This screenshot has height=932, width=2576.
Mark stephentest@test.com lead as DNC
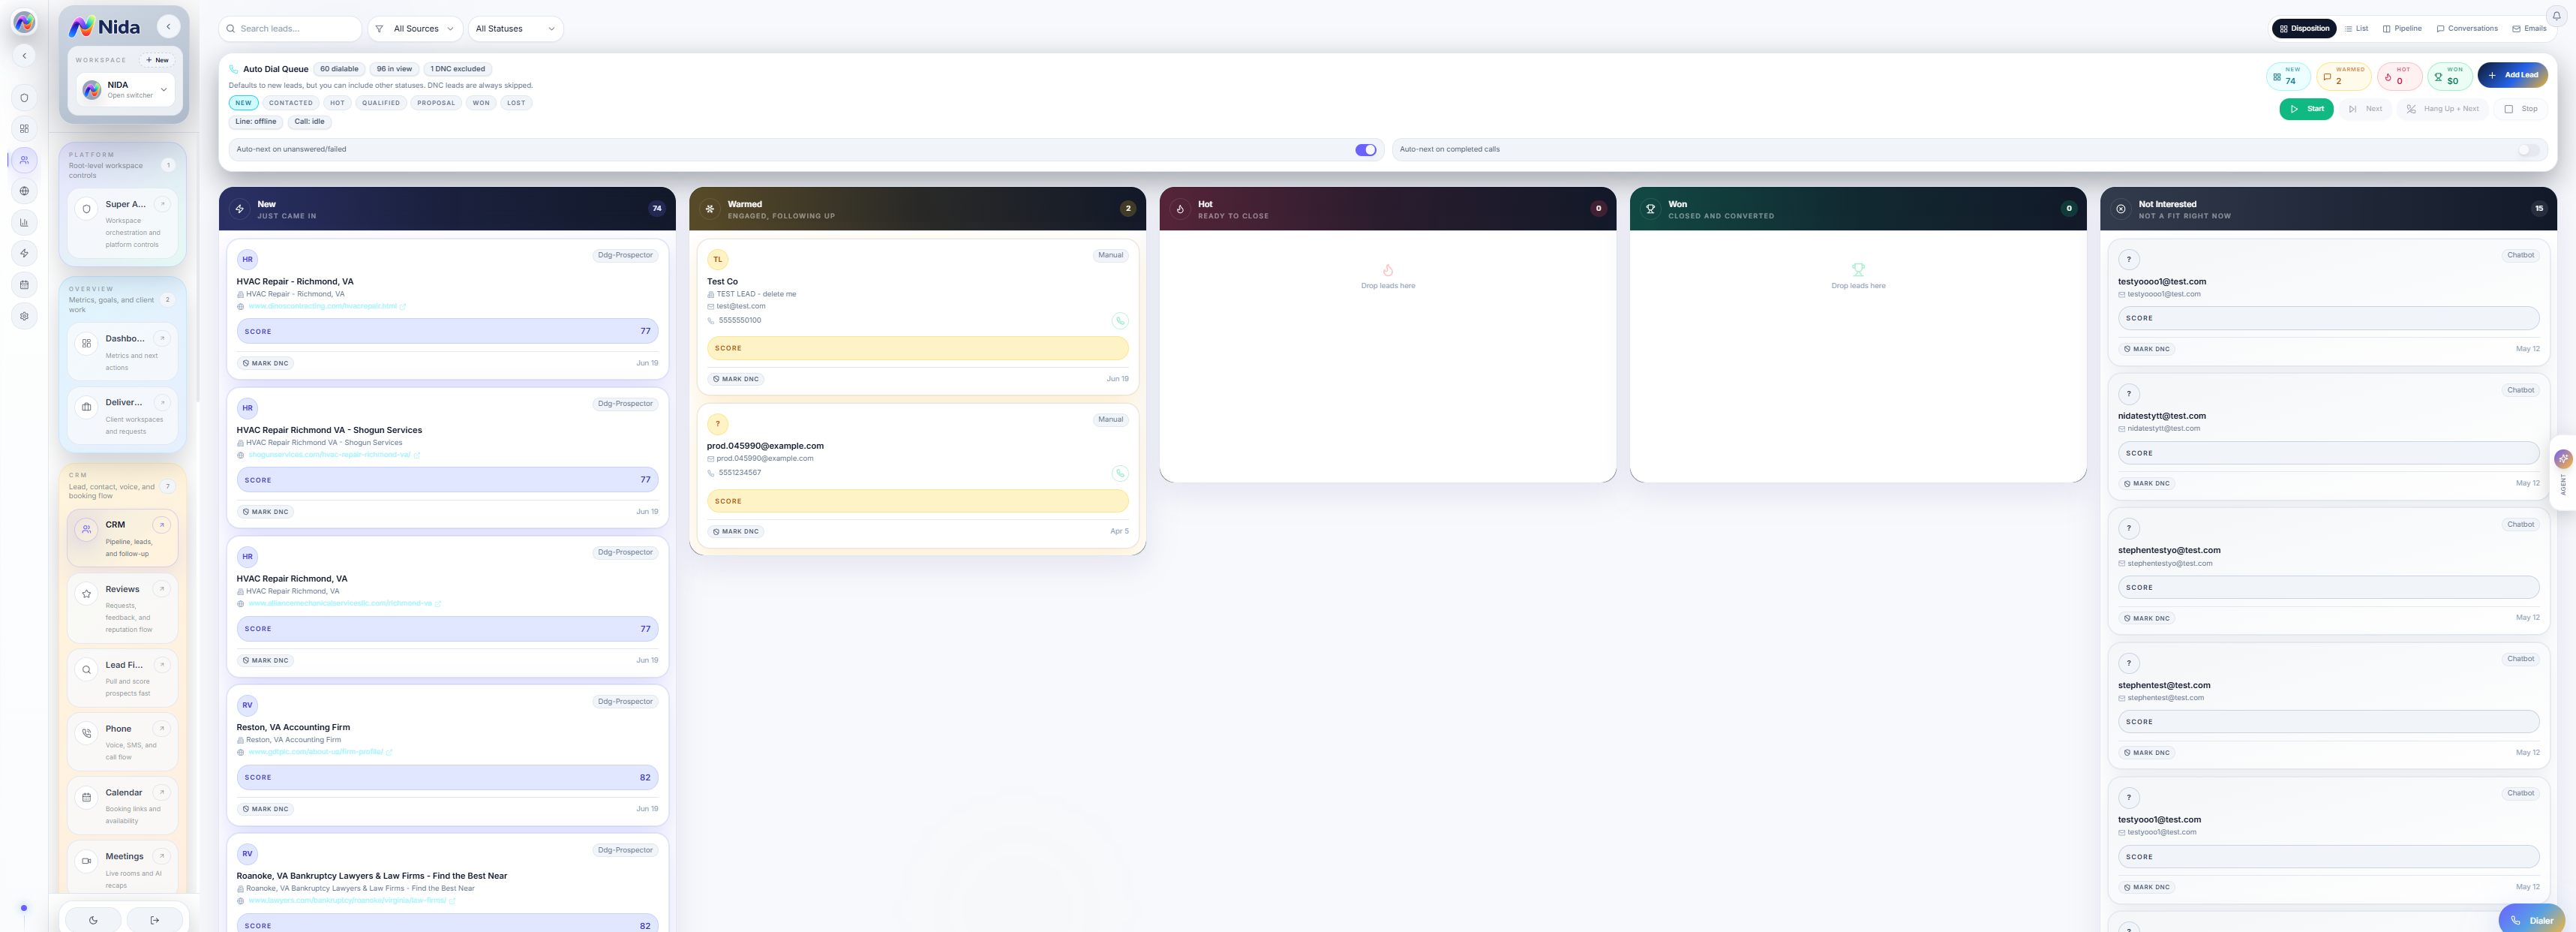[x=2146, y=753]
